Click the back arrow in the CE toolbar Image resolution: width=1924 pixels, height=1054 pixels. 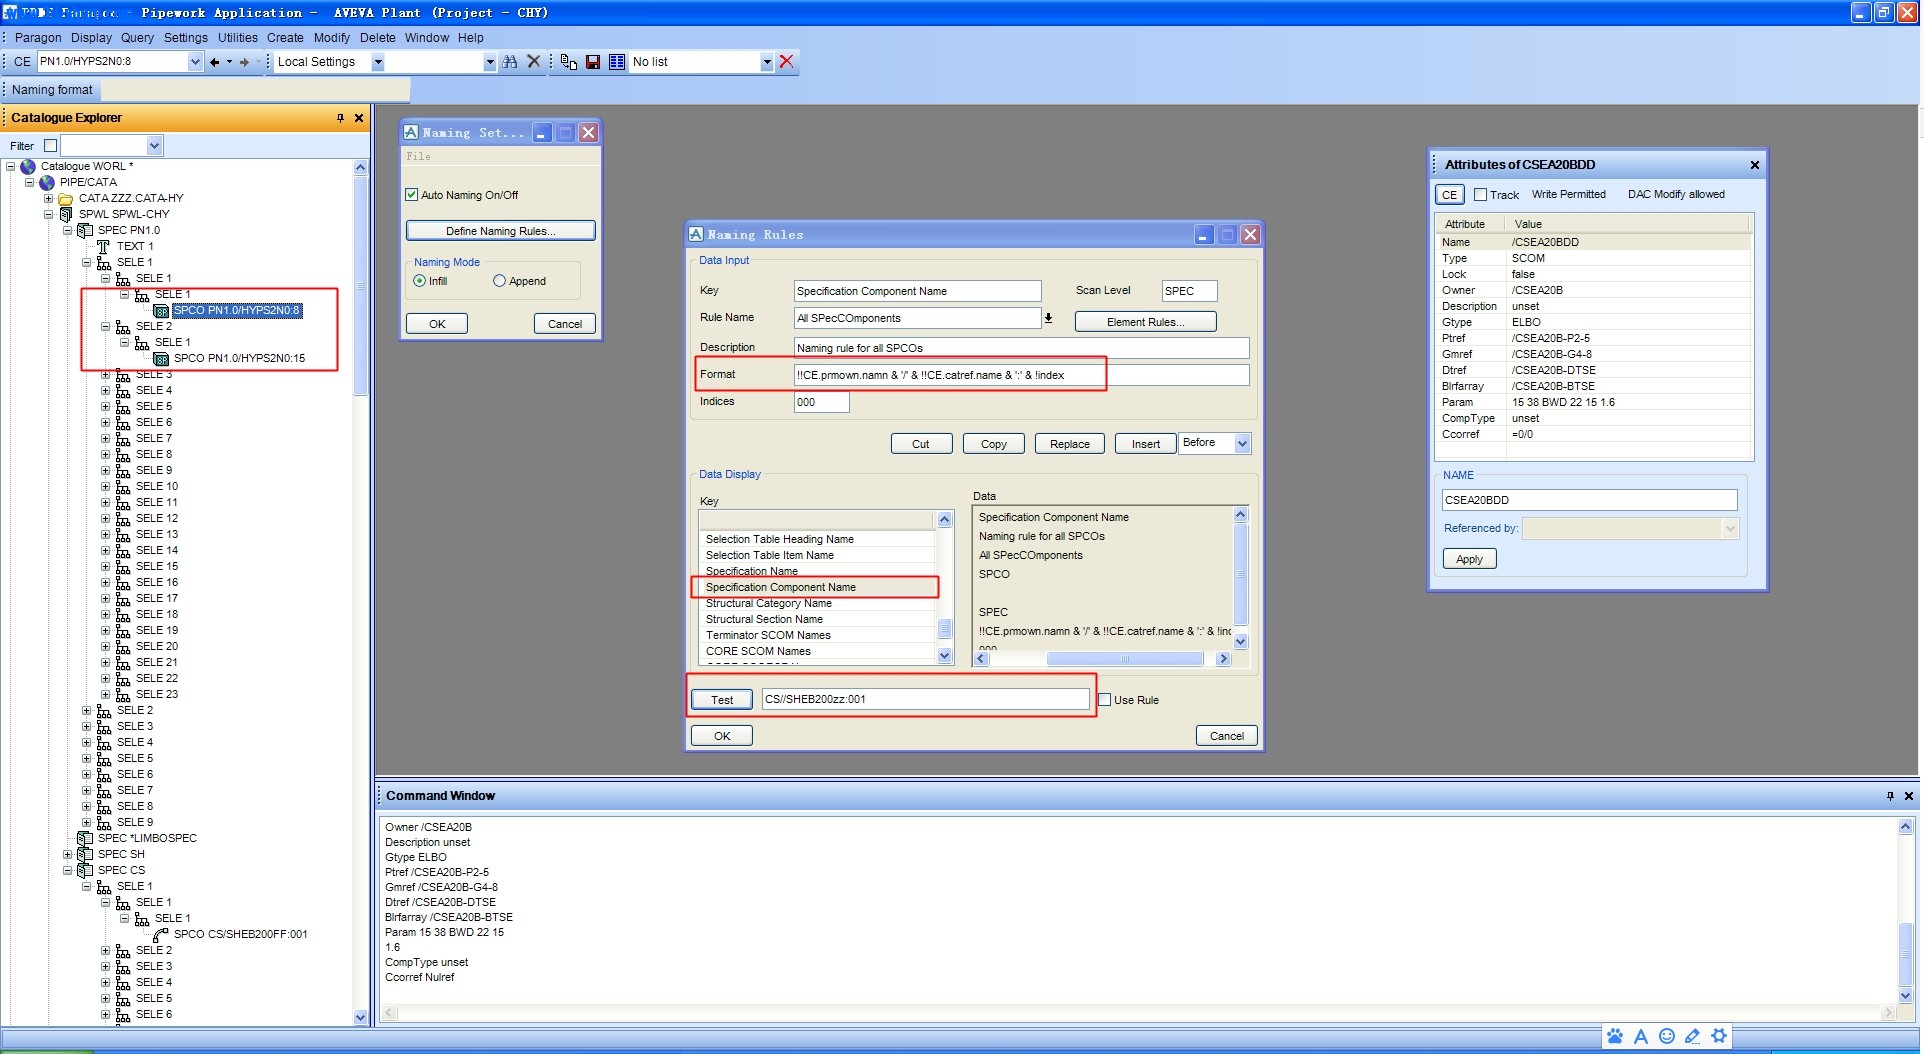[x=214, y=62]
